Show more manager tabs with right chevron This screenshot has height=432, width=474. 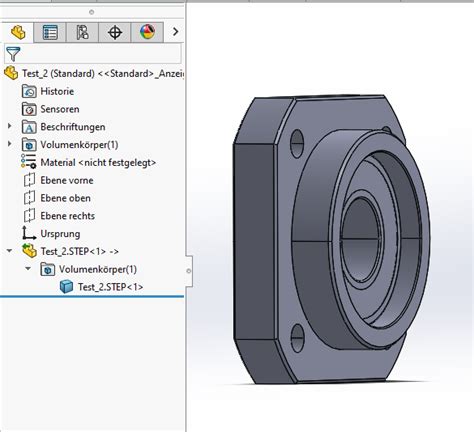click(175, 32)
